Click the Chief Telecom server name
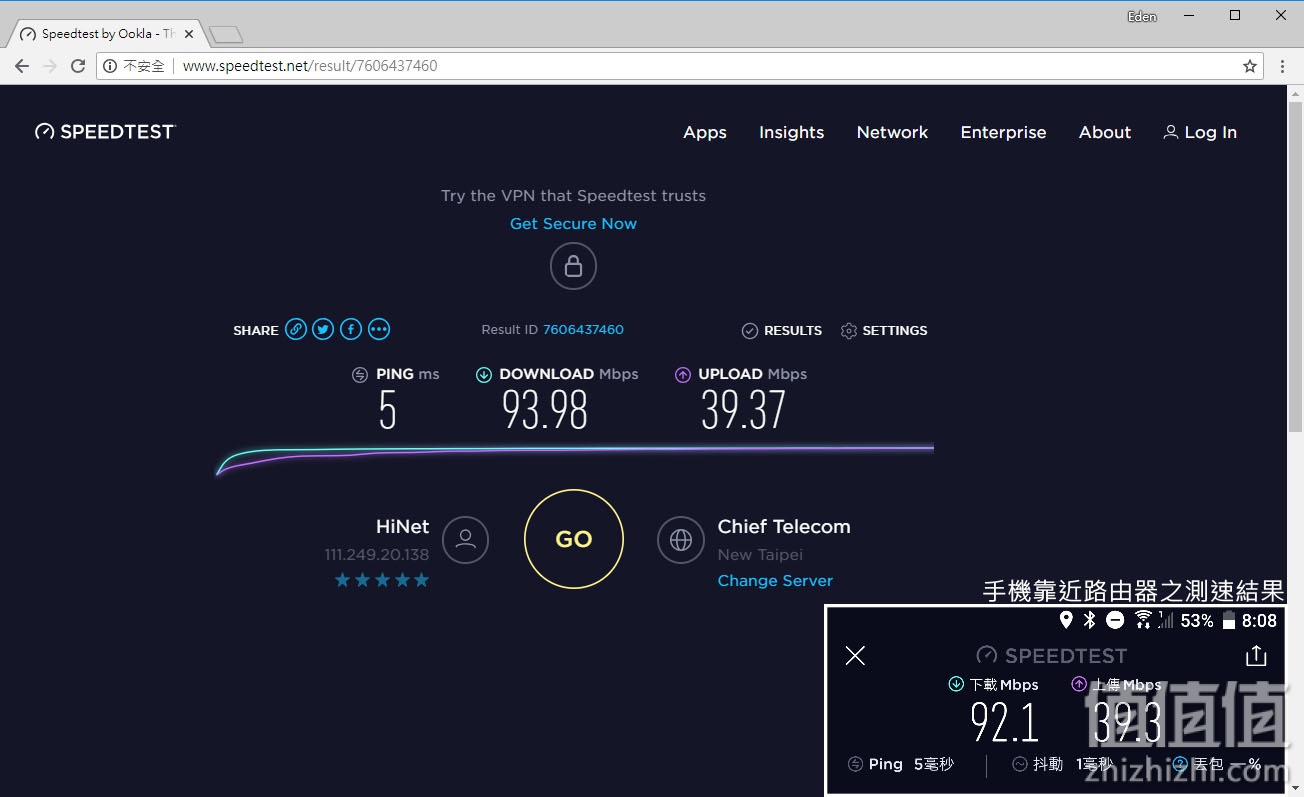Viewport: 1304px width, 797px height. click(784, 527)
